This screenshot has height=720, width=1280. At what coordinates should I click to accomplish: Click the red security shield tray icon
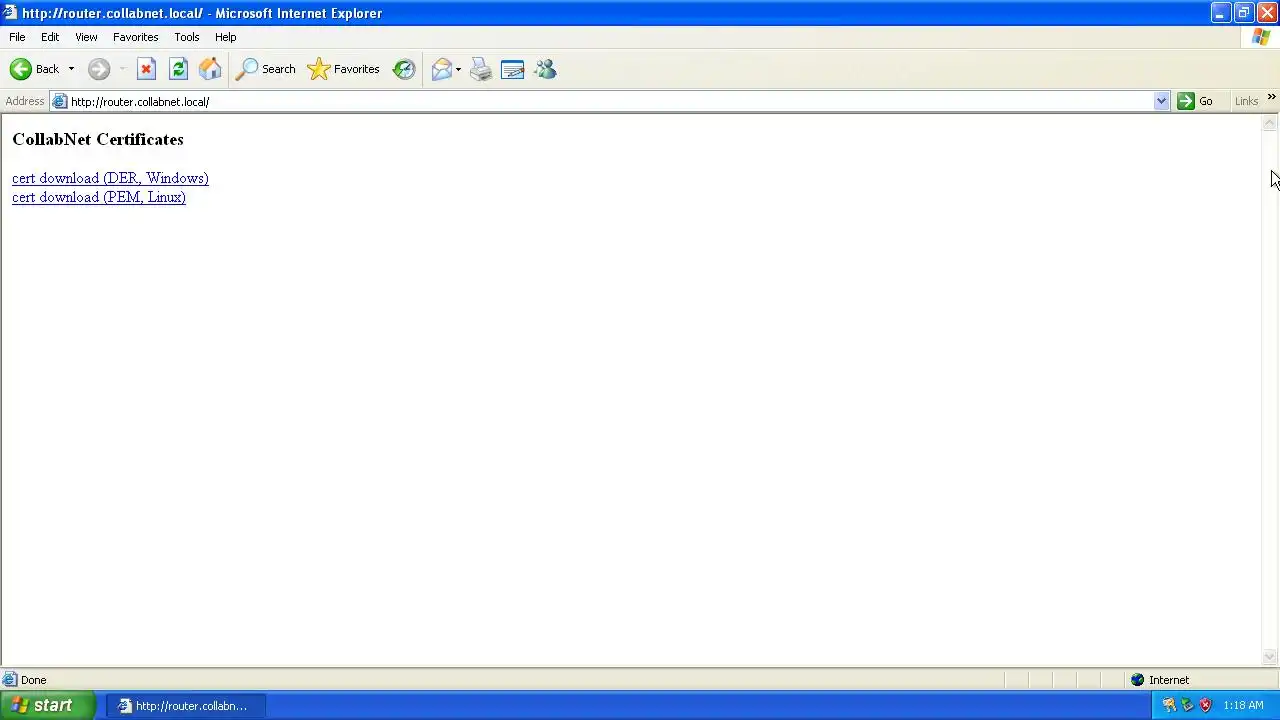1205,705
